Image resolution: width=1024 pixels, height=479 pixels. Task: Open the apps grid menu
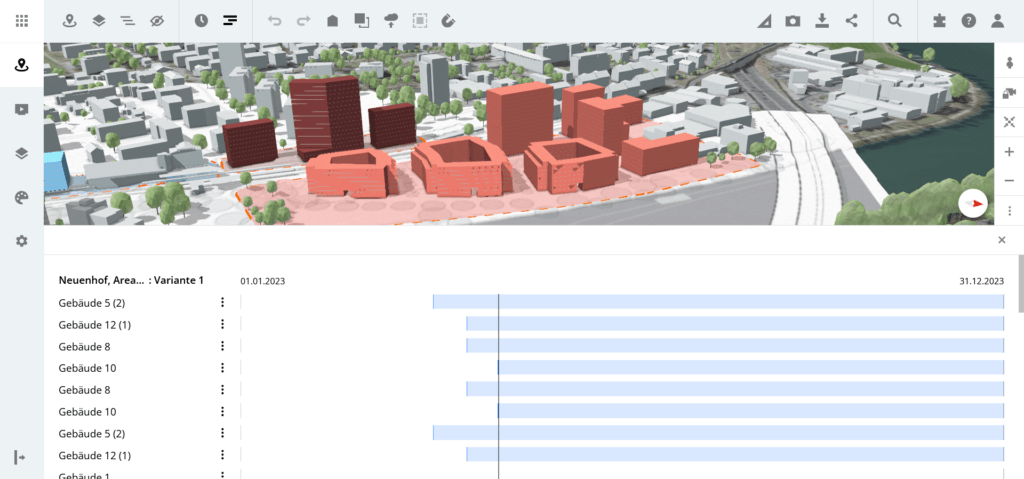coord(22,20)
